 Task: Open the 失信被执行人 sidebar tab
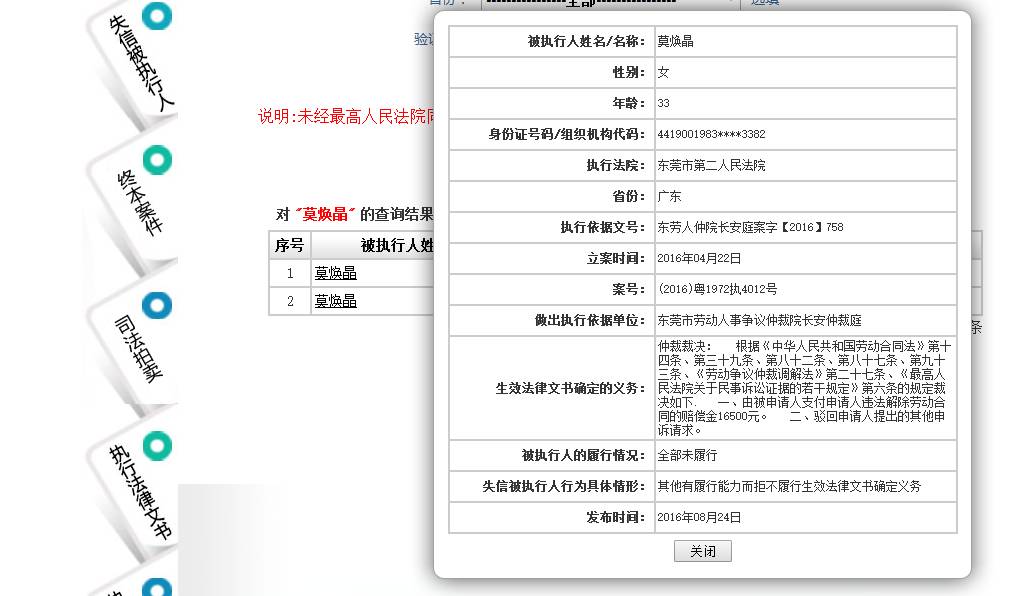(x=139, y=63)
